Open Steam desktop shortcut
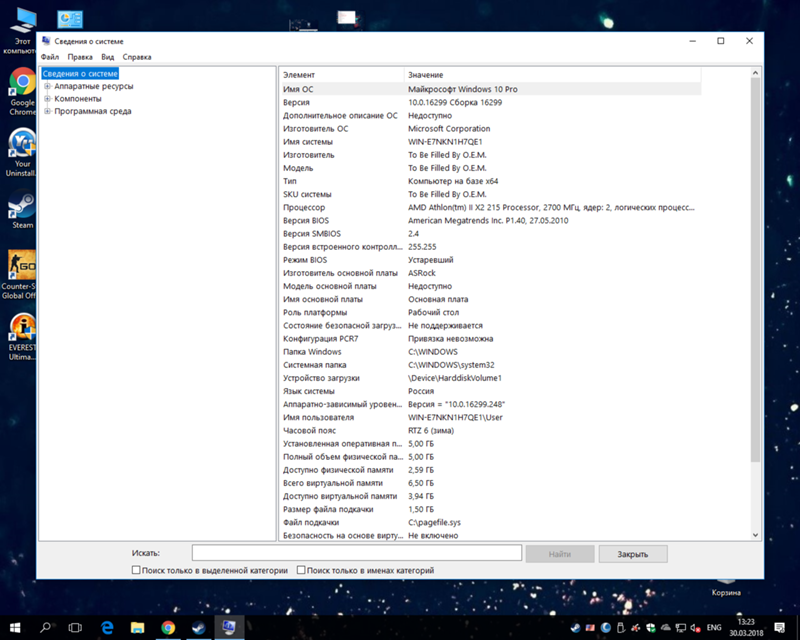The width and height of the screenshot is (800, 640). tap(21, 209)
